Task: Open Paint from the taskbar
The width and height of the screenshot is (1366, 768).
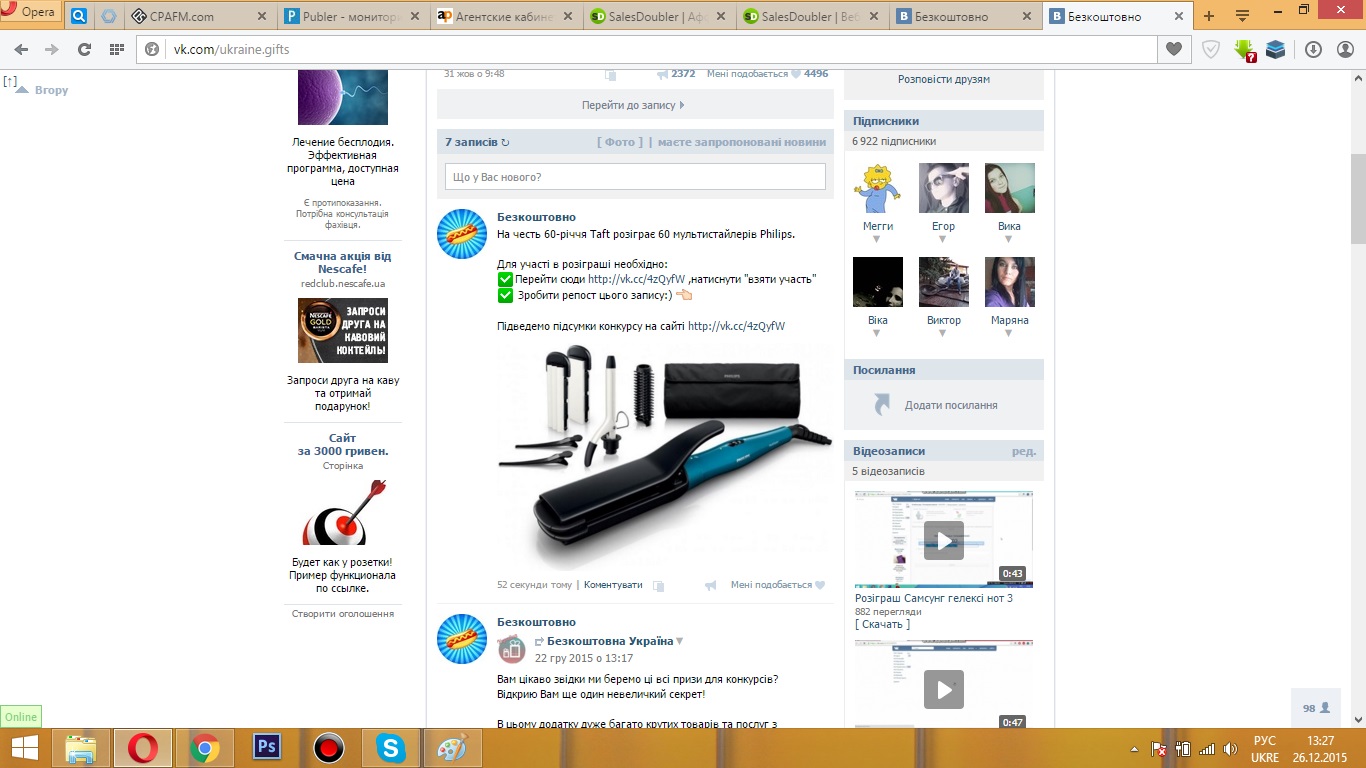Action: [453, 748]
